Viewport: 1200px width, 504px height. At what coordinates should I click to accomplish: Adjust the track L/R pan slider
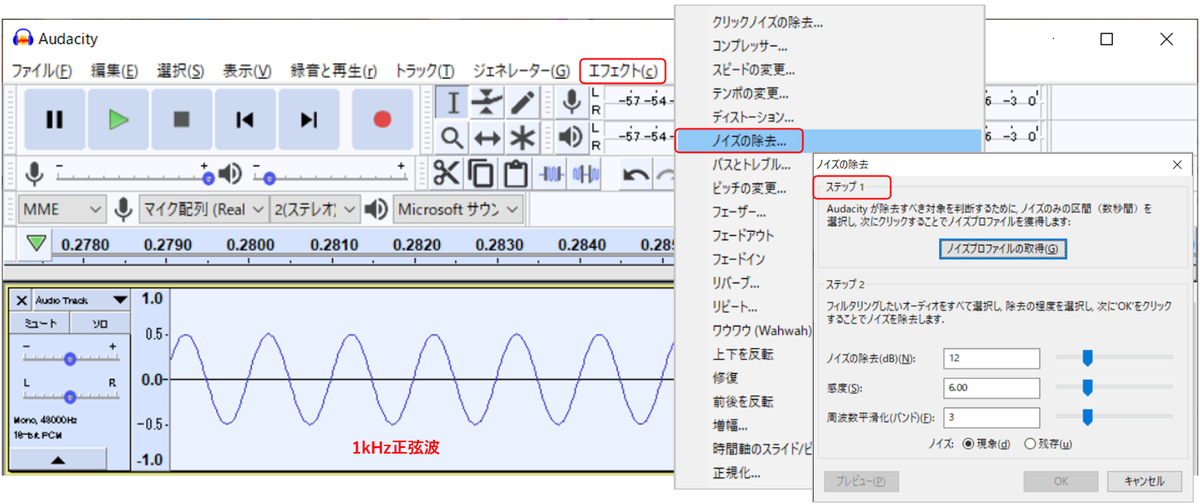coord(70,396)
